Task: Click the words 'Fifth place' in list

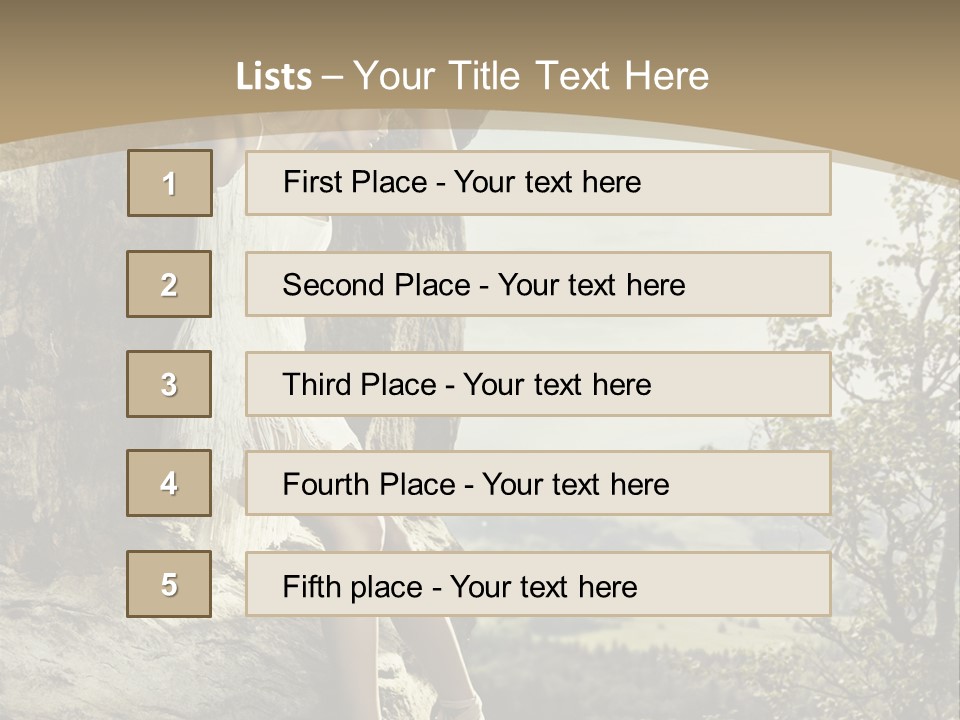Action: coord(353,587)
